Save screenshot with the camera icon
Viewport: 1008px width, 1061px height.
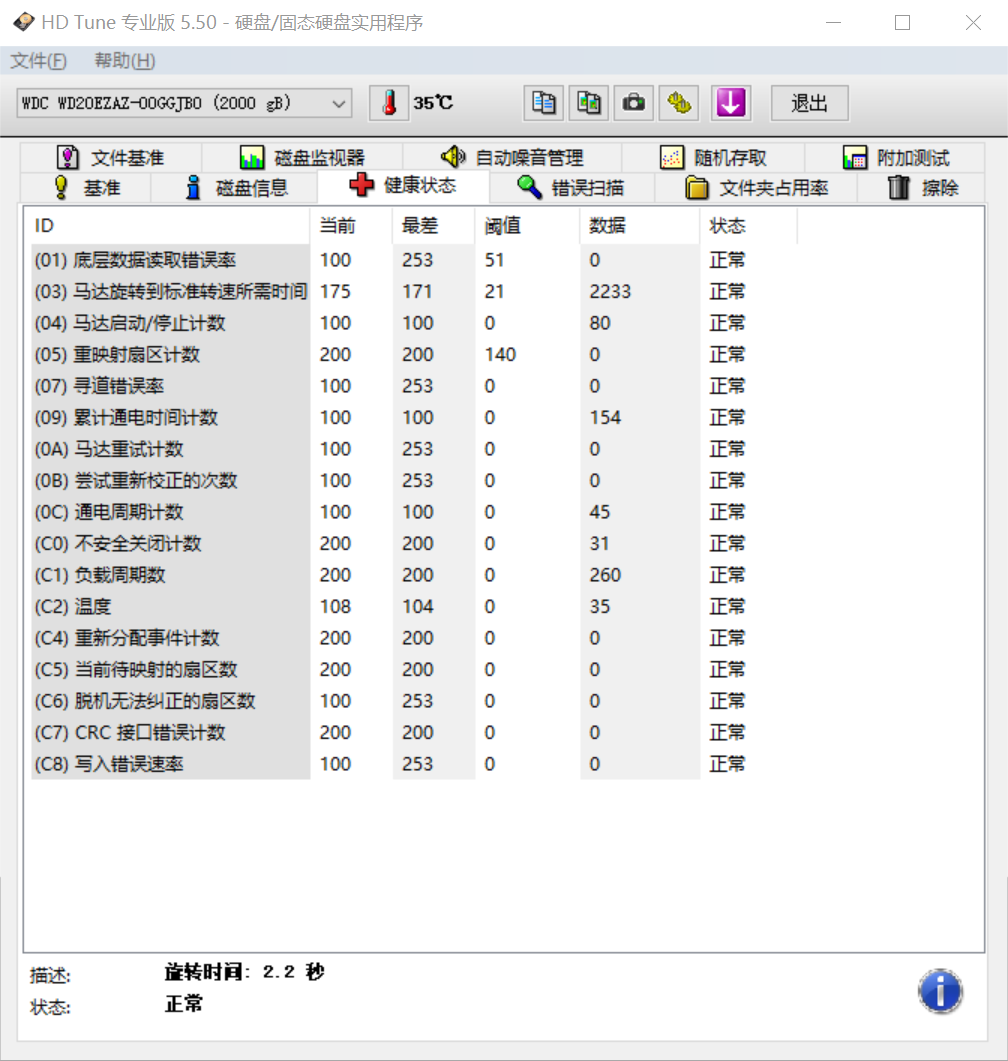634,103
